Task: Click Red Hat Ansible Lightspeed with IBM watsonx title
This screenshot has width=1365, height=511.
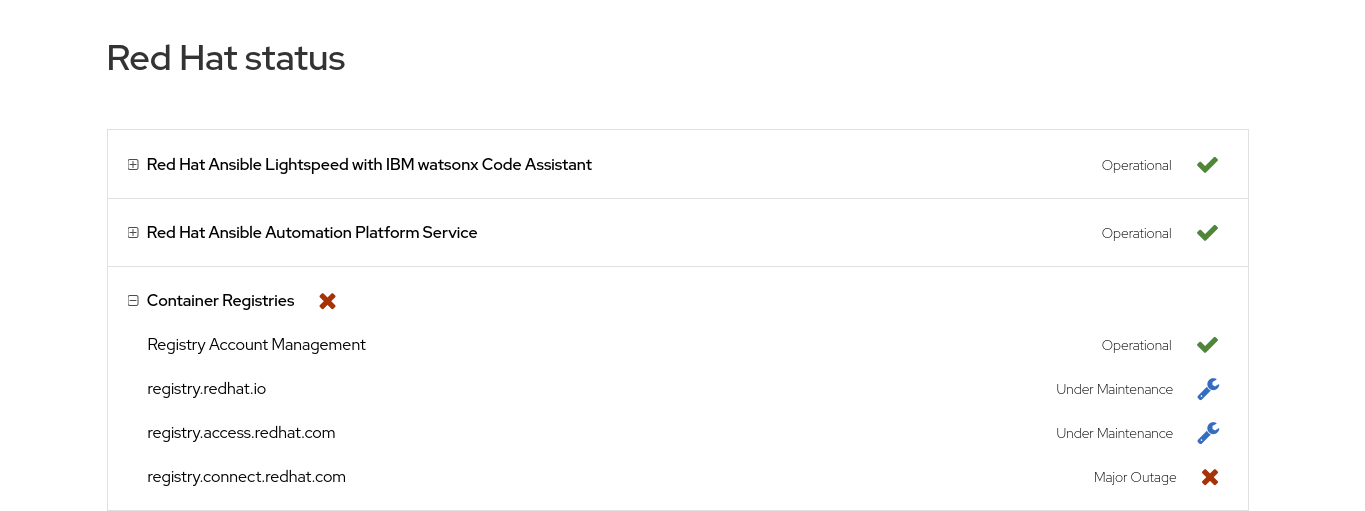Action: coord(369,165)
